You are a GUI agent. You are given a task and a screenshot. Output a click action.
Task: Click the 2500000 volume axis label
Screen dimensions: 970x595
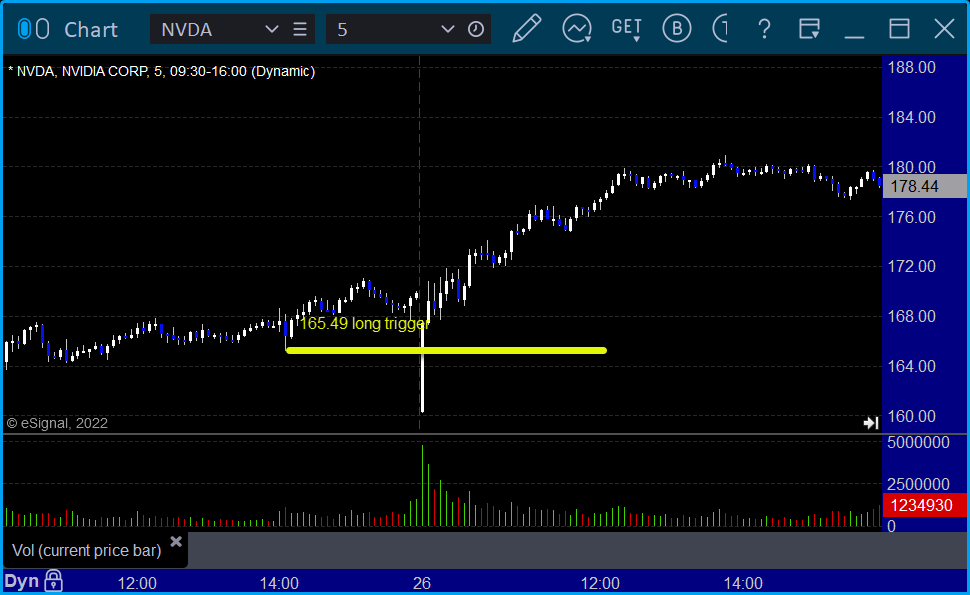(918, 484)
